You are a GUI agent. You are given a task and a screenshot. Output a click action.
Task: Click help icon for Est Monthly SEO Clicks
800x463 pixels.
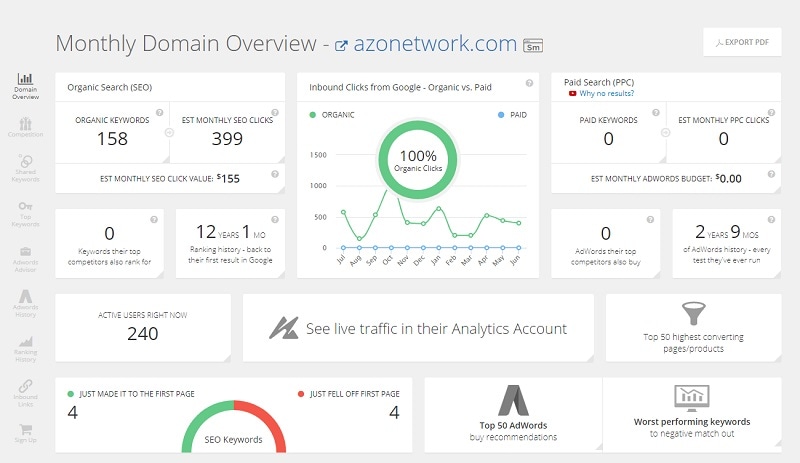[275, 113]
